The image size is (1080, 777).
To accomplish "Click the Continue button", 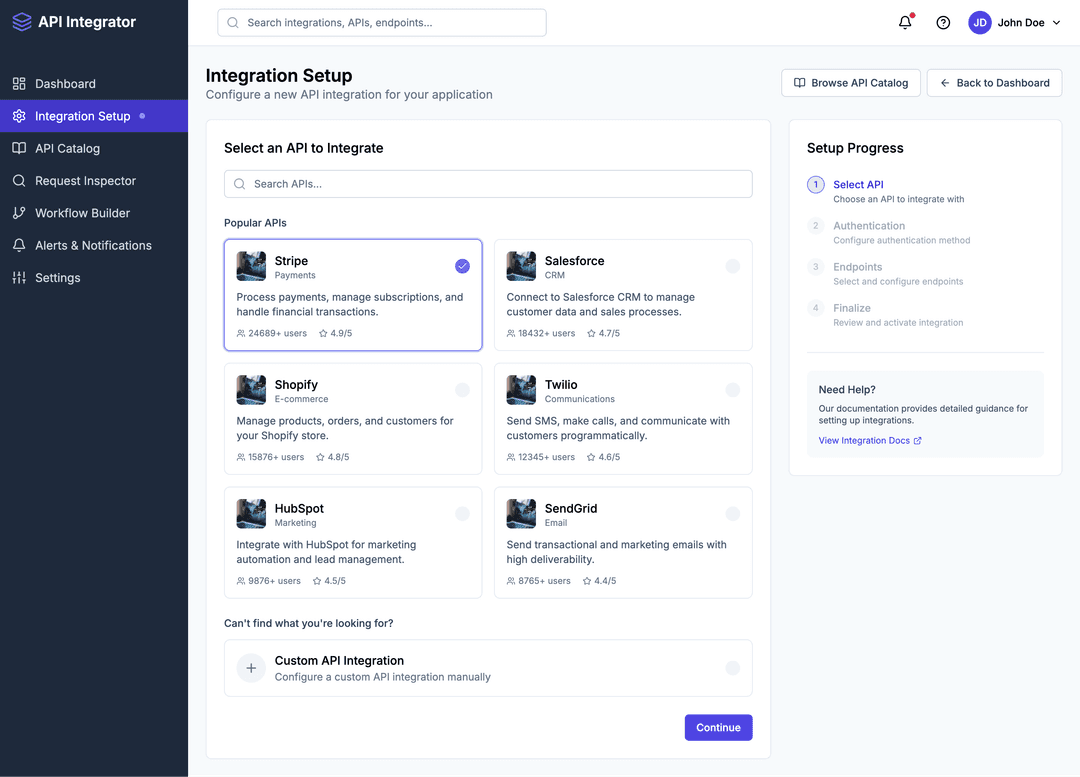I will [718, 727].
